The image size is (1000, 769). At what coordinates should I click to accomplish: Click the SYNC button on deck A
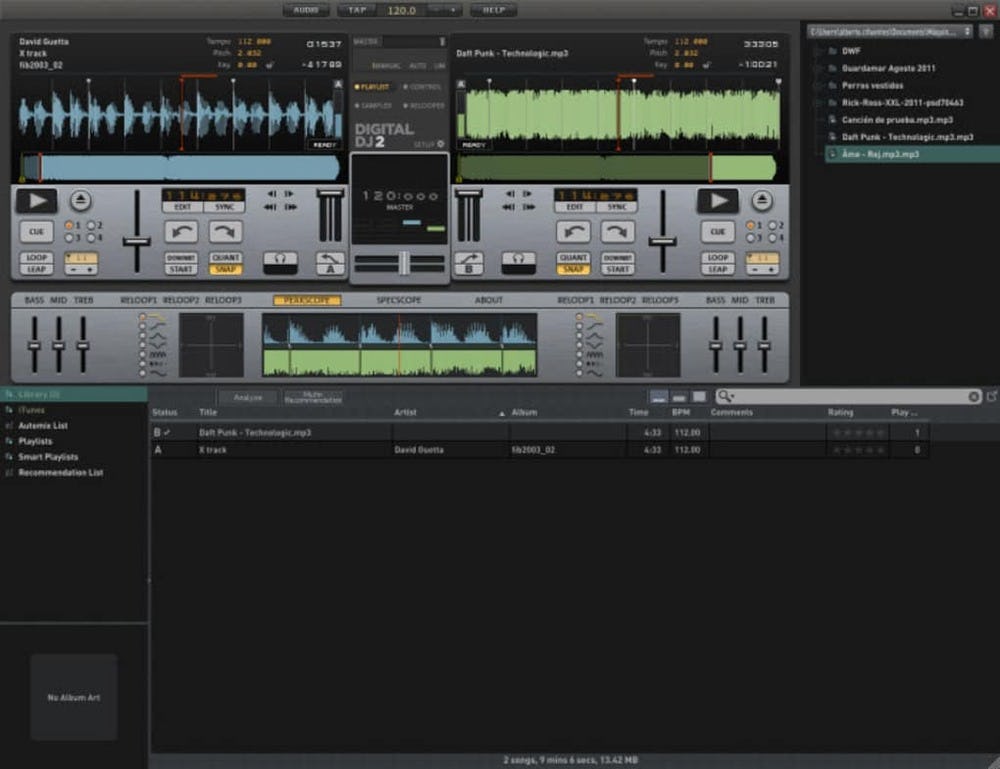pos(224,207)
